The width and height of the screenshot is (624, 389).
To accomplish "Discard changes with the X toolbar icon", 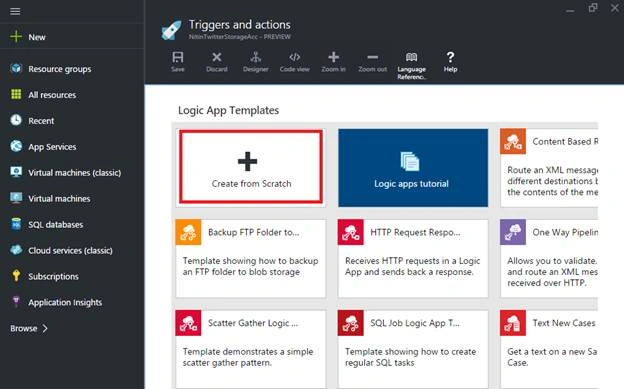I will [x=216, y=57].
